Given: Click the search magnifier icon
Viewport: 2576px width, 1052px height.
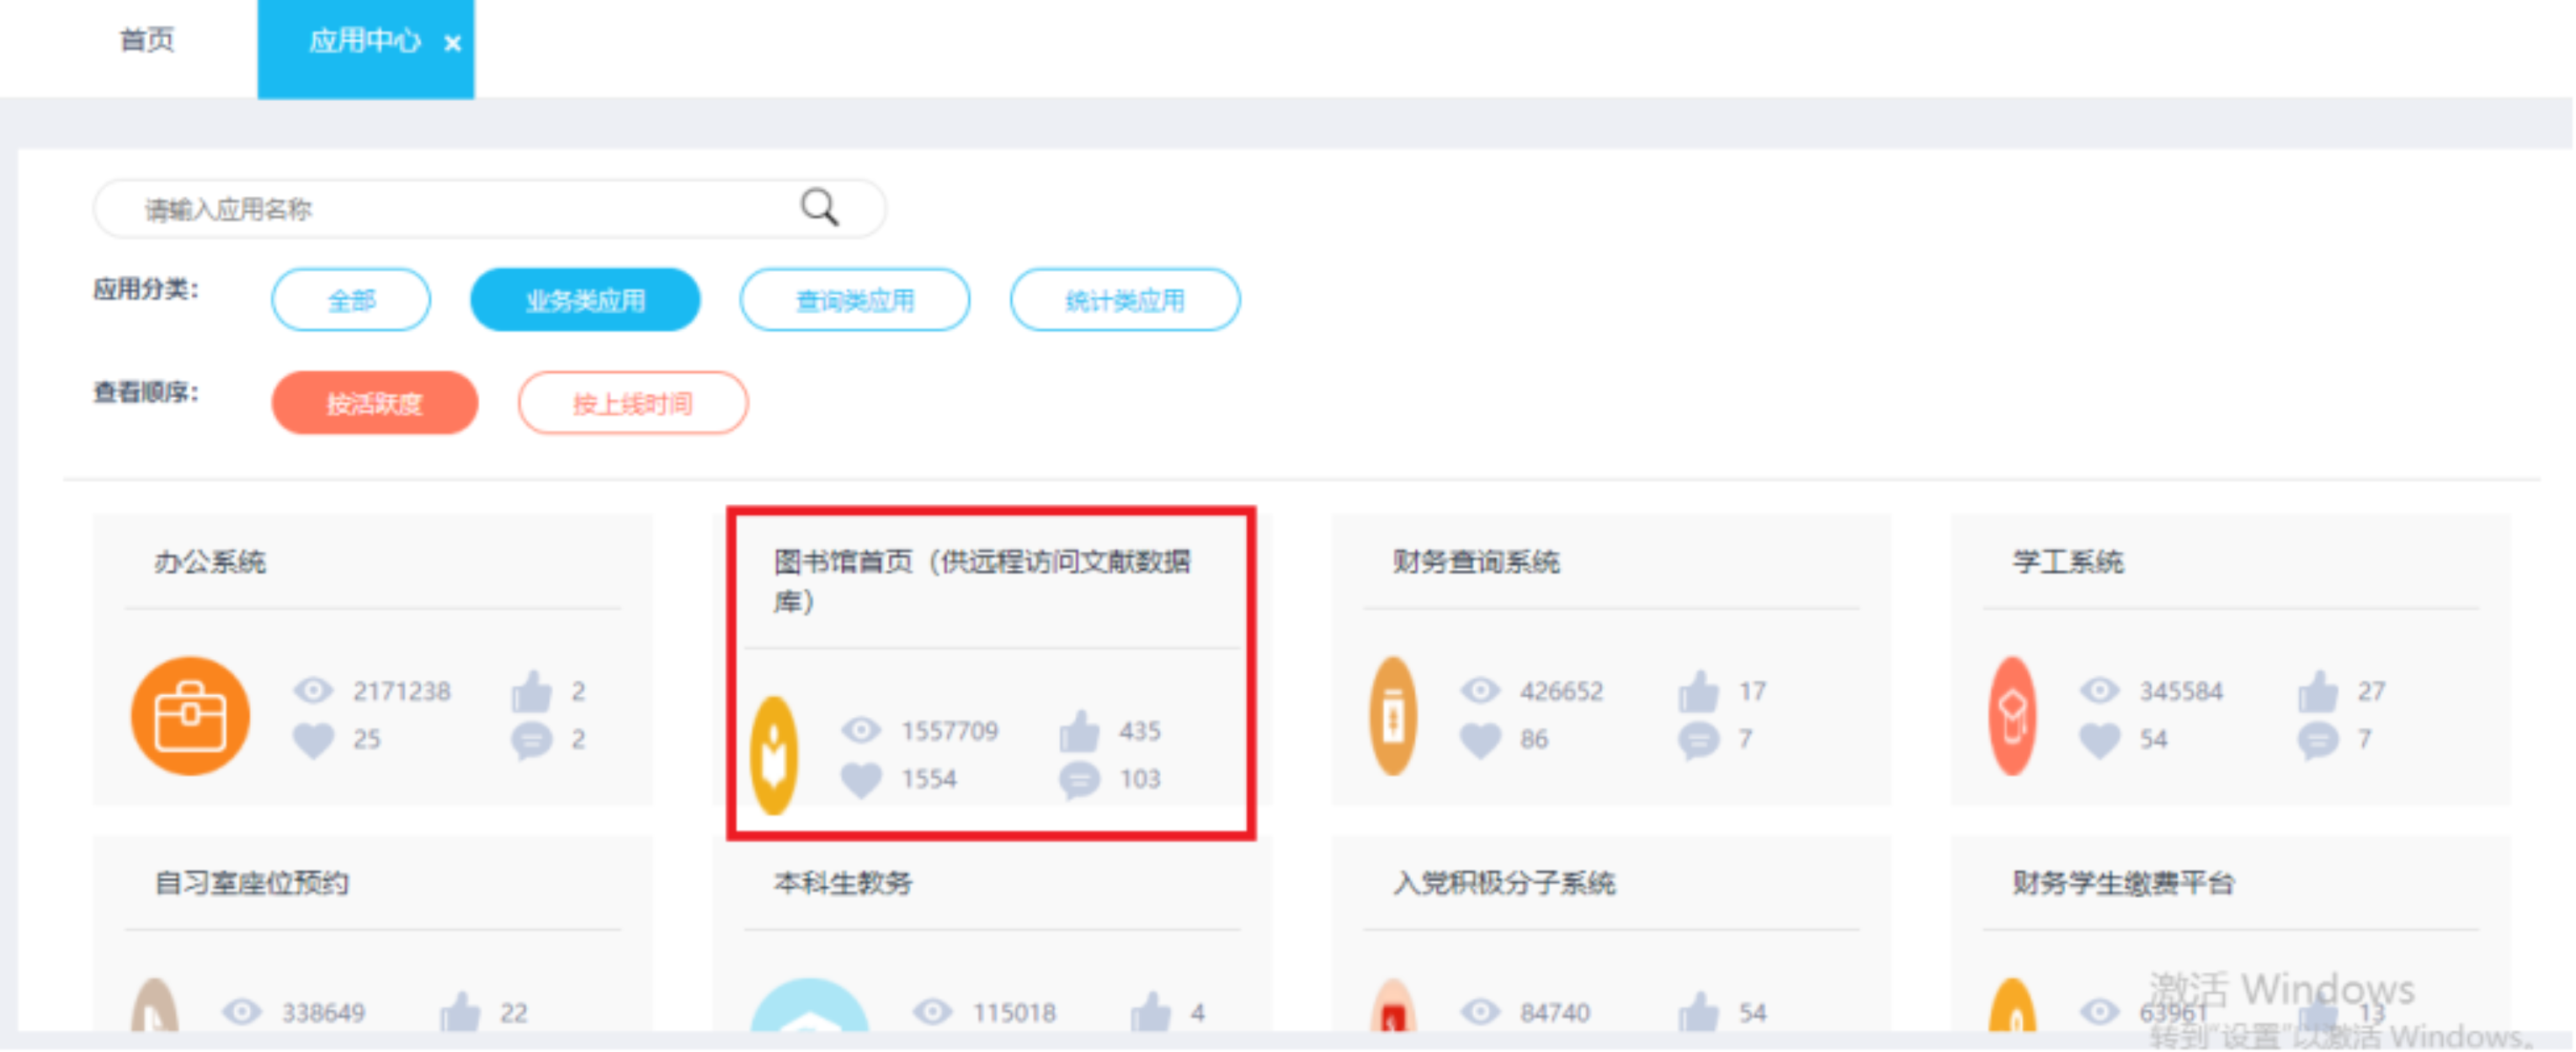Looking at the screenshot, I should coord(819,208).
